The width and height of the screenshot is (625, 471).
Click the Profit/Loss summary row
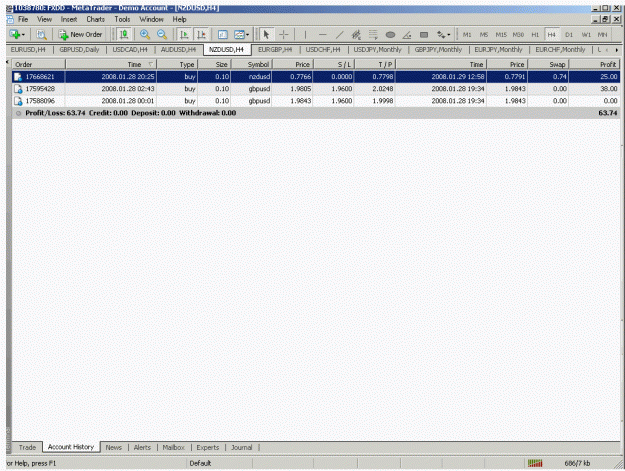tap(316, 113)
